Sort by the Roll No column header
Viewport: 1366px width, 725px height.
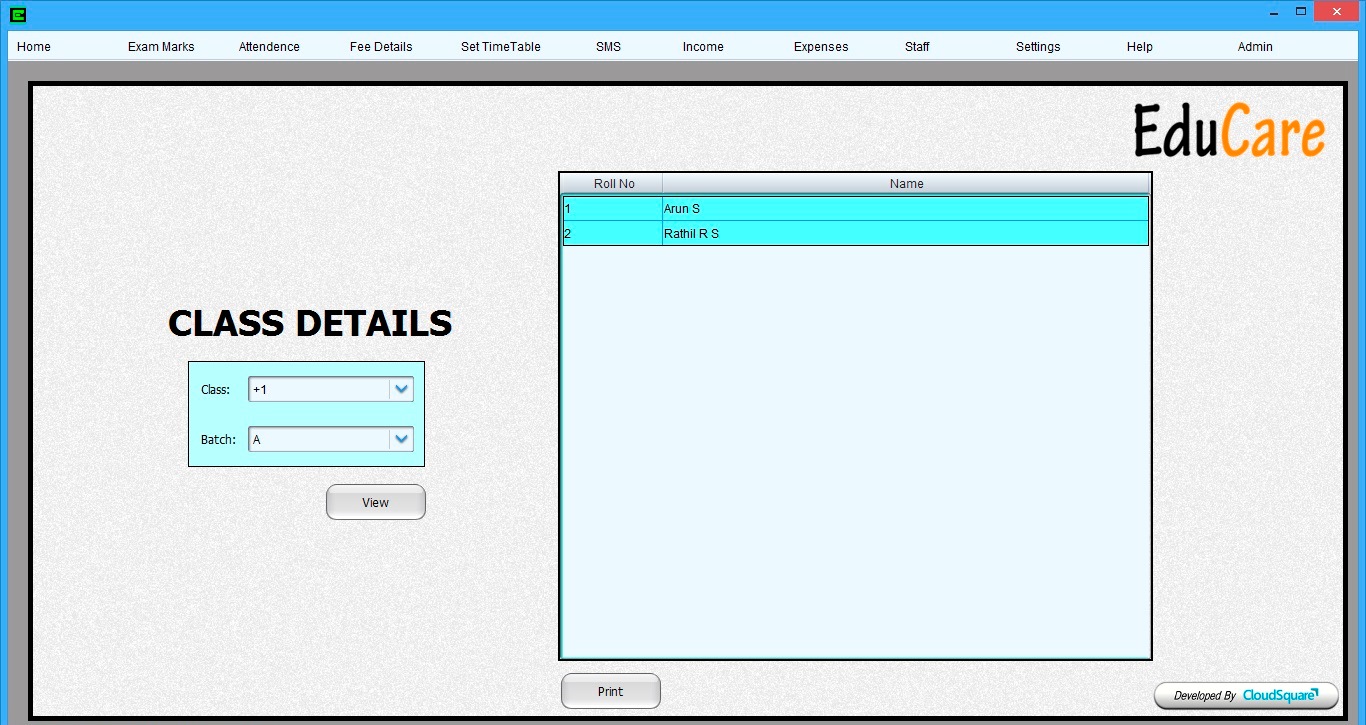[613, 184]
